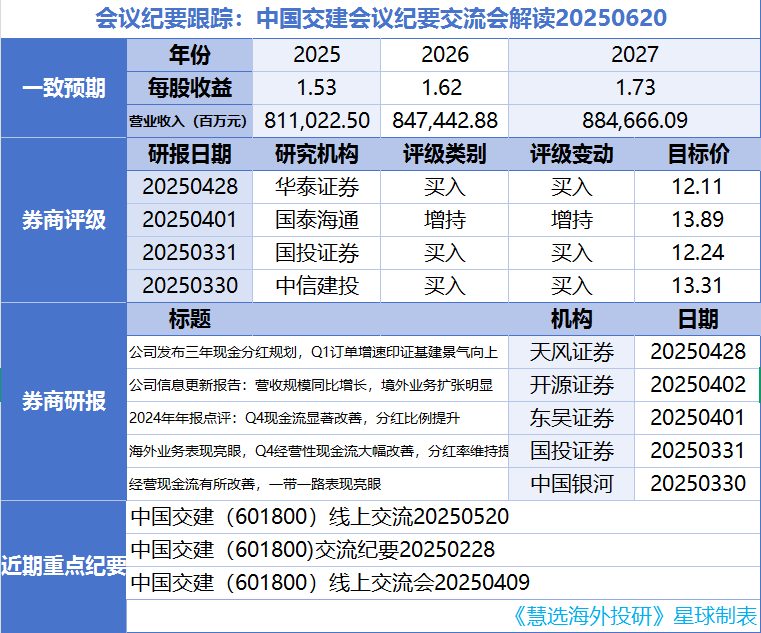Open report 海外业务表现亮眼

317,451
